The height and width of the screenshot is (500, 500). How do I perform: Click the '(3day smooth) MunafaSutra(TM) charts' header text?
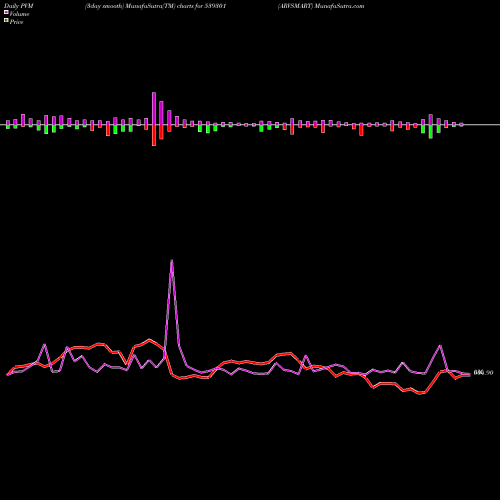pyautogui.click(x=140, y=6)
